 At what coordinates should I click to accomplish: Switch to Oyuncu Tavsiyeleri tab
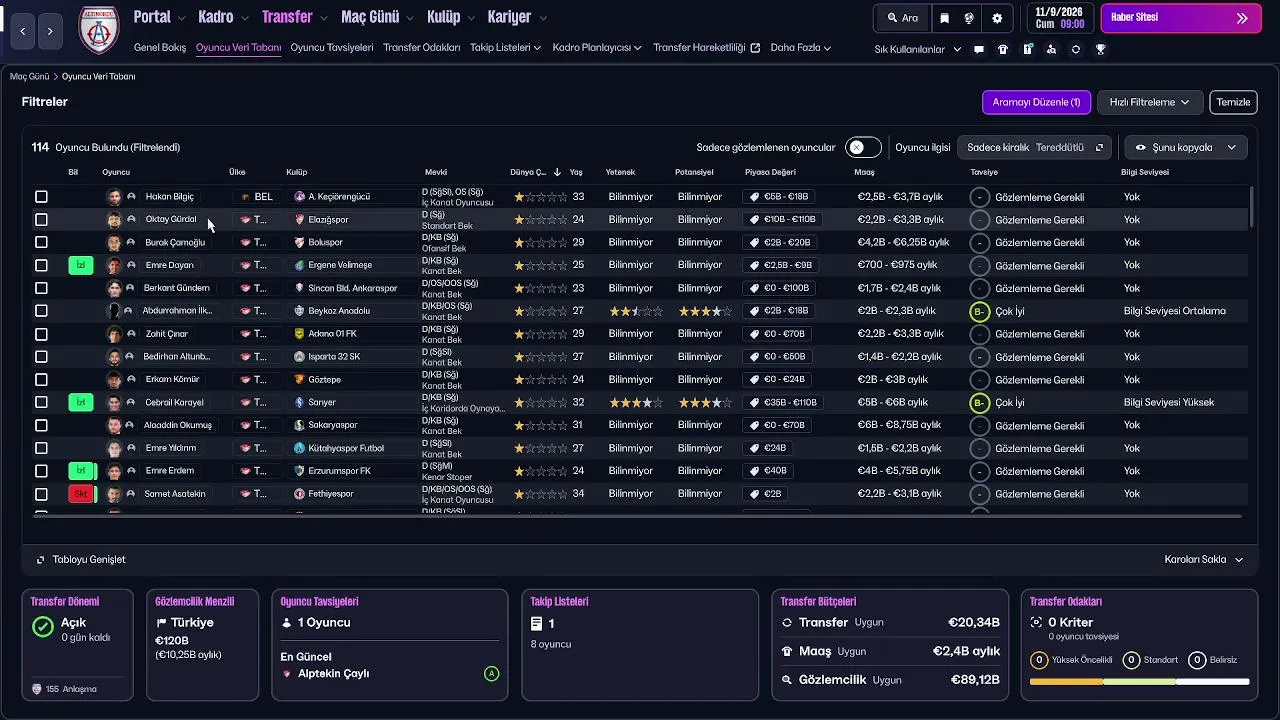(332, 47)
